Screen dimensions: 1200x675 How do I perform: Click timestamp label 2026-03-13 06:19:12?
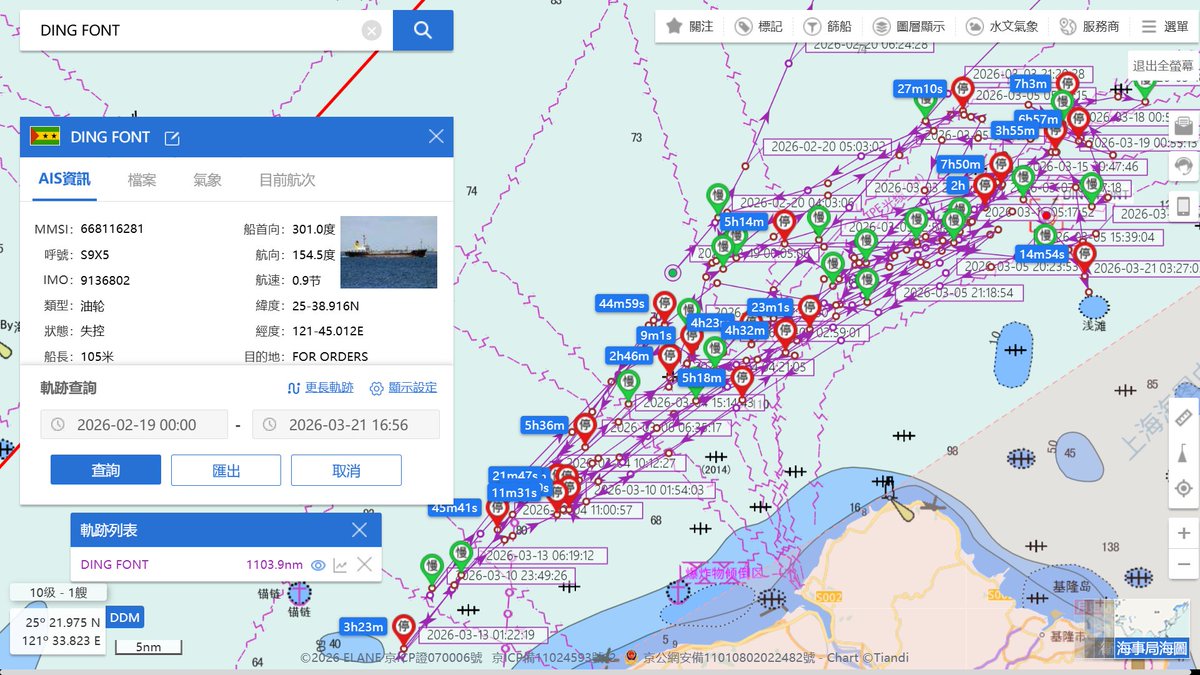click(541, 554)
